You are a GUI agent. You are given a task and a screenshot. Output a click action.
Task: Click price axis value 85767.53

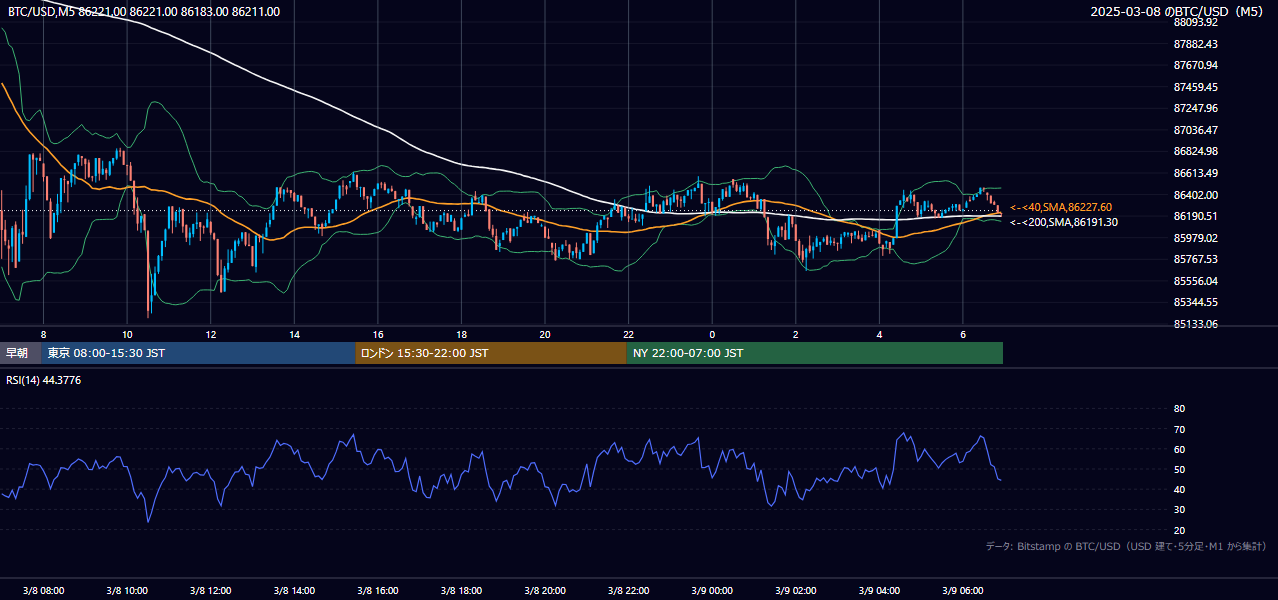point(1196,259)
